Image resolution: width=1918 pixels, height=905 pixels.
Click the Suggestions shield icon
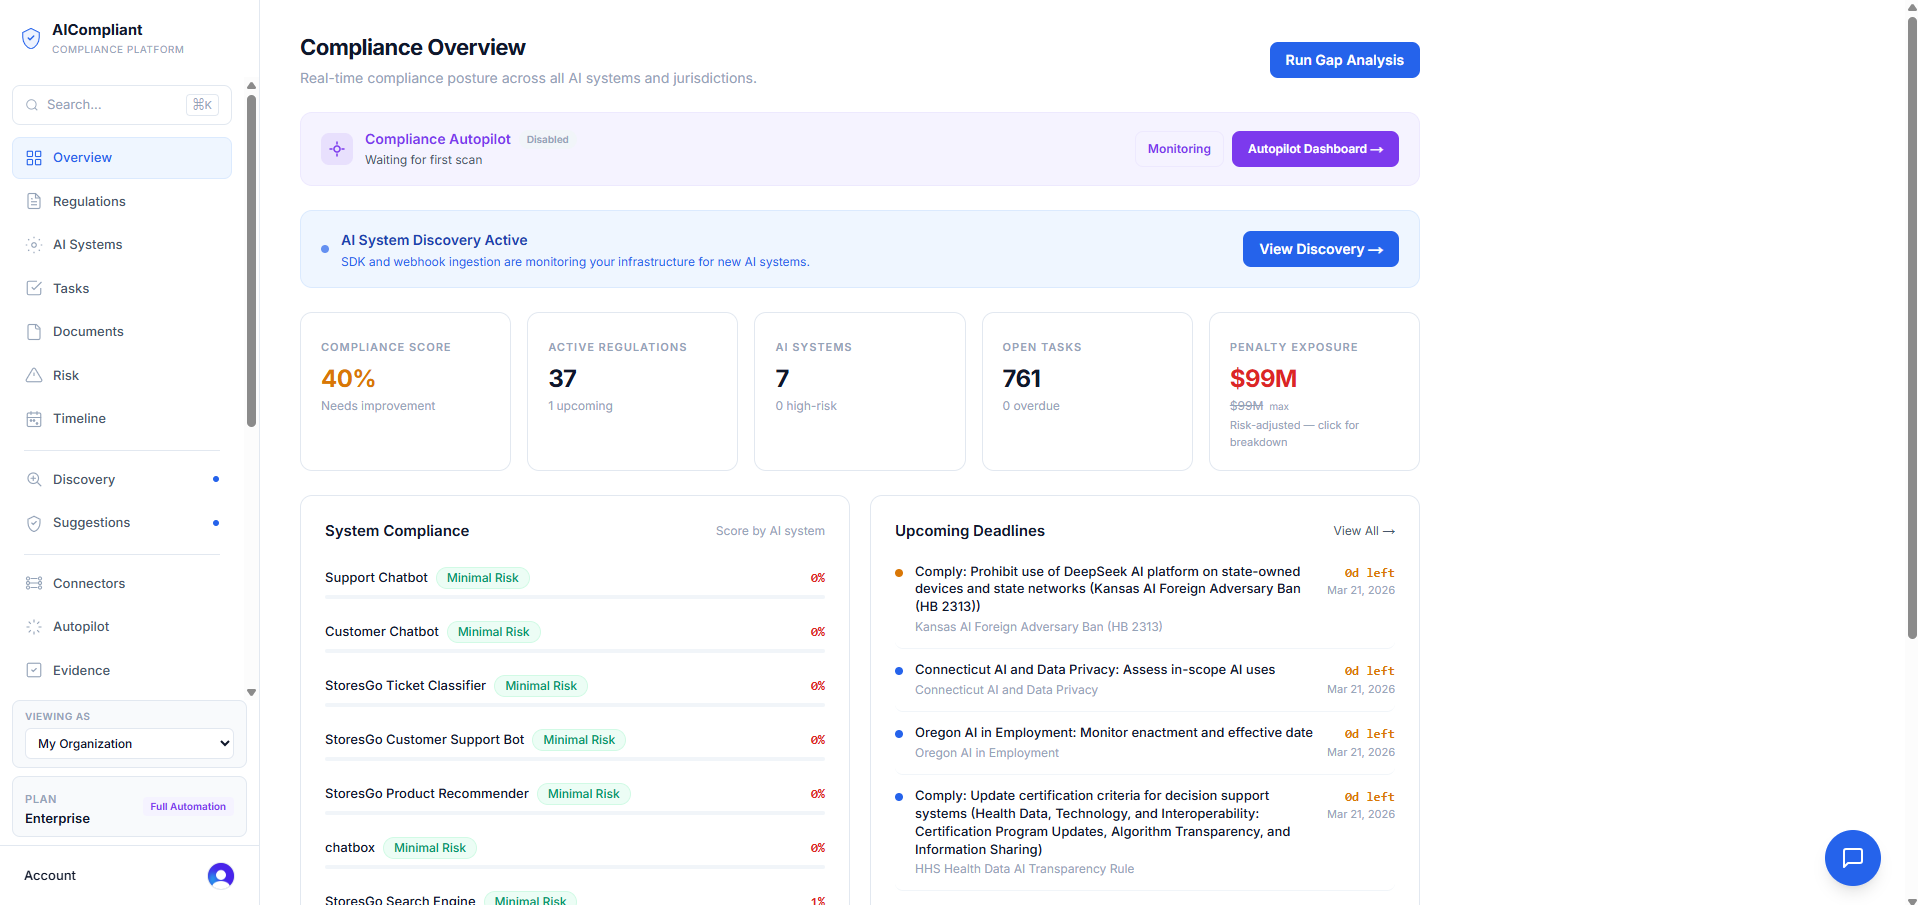coord(34,523)
